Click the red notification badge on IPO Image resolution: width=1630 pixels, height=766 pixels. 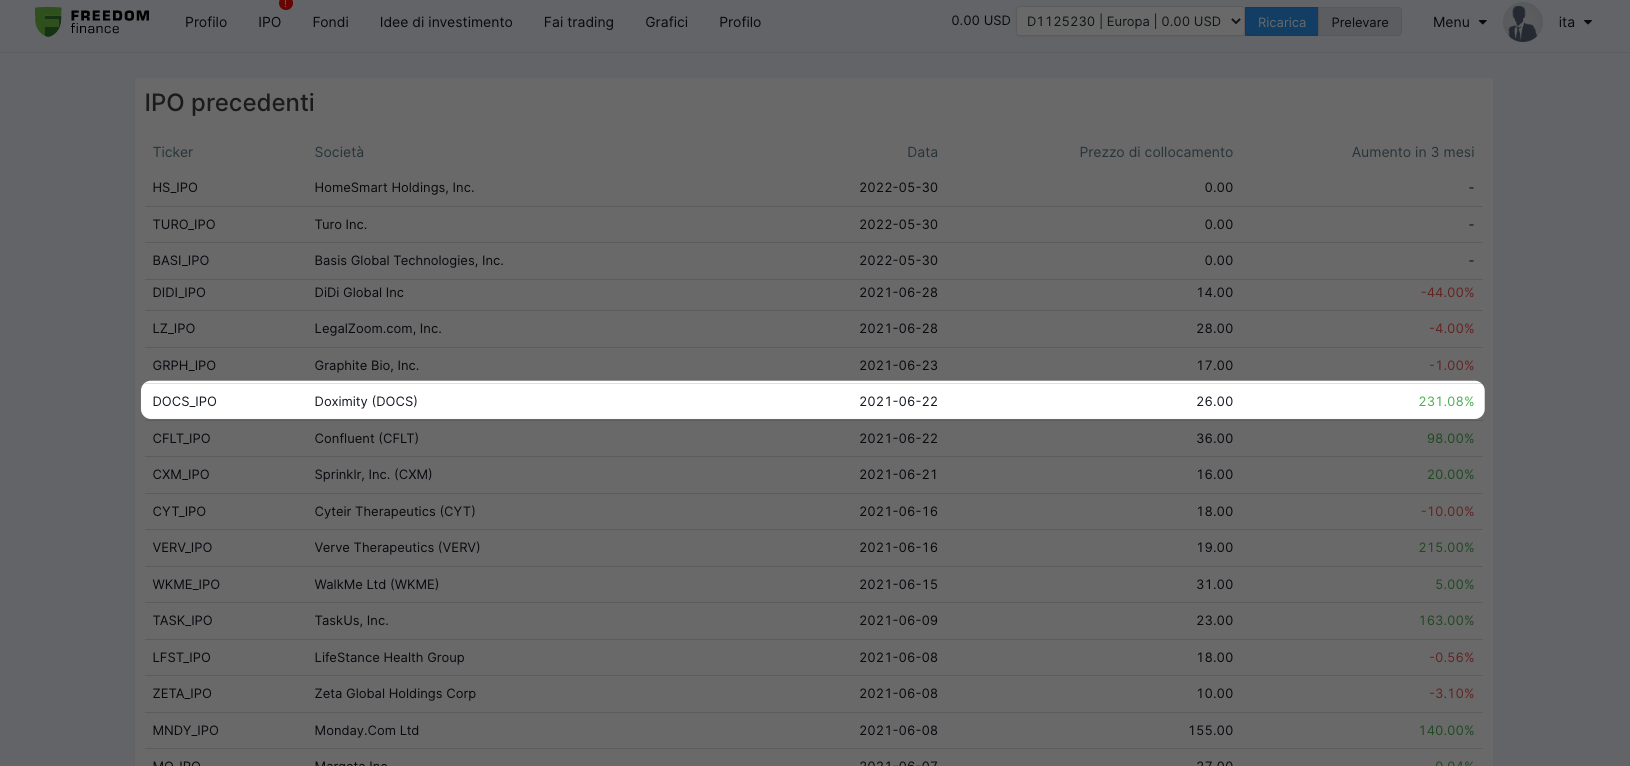point(286,4)
